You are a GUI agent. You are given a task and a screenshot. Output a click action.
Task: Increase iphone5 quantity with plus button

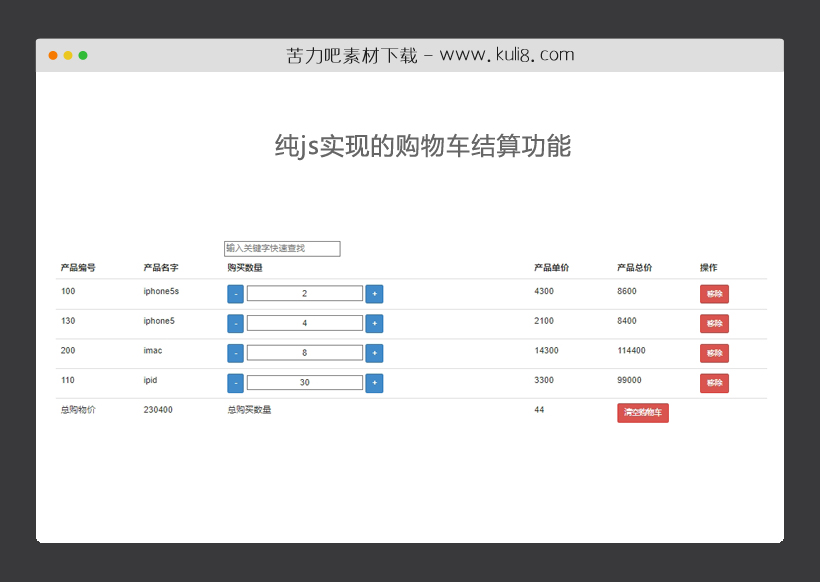[x=373, y=323]
